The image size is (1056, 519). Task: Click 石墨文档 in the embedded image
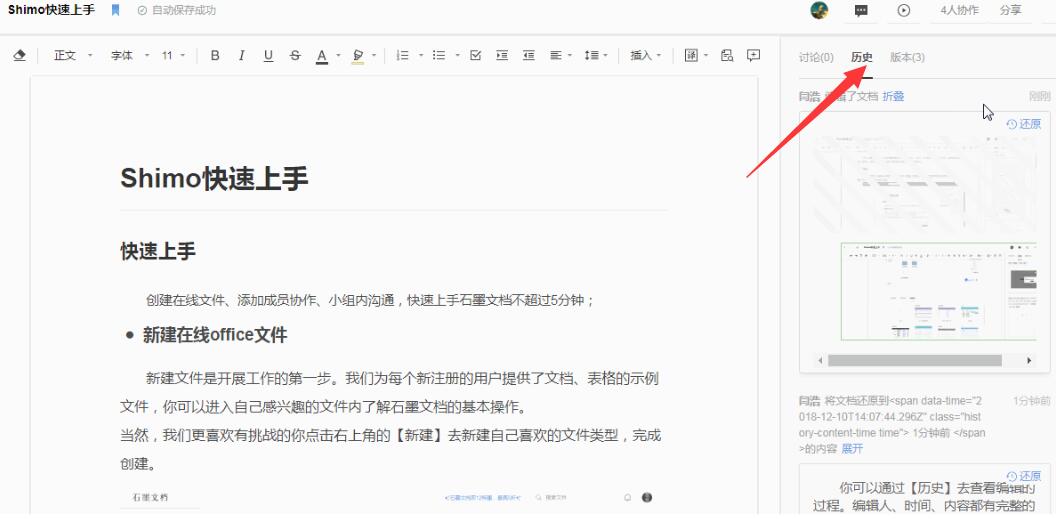pos(150,497)
